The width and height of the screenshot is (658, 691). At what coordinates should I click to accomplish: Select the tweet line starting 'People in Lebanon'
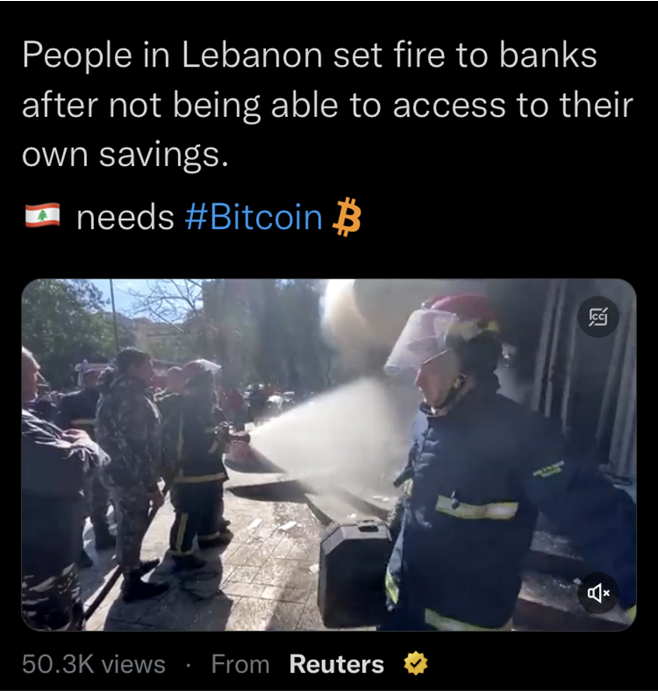(309, 56)
